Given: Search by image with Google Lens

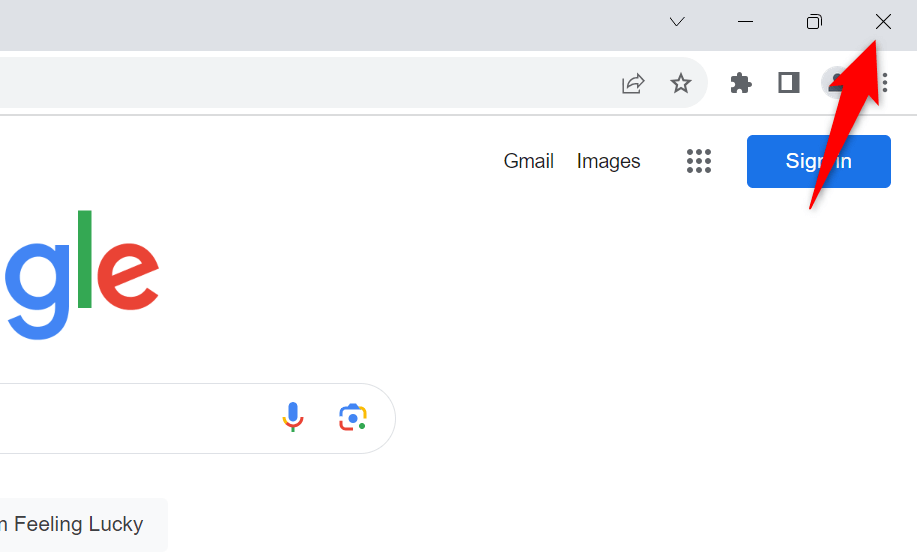Looking at the screenshot, I should point(352,417).
